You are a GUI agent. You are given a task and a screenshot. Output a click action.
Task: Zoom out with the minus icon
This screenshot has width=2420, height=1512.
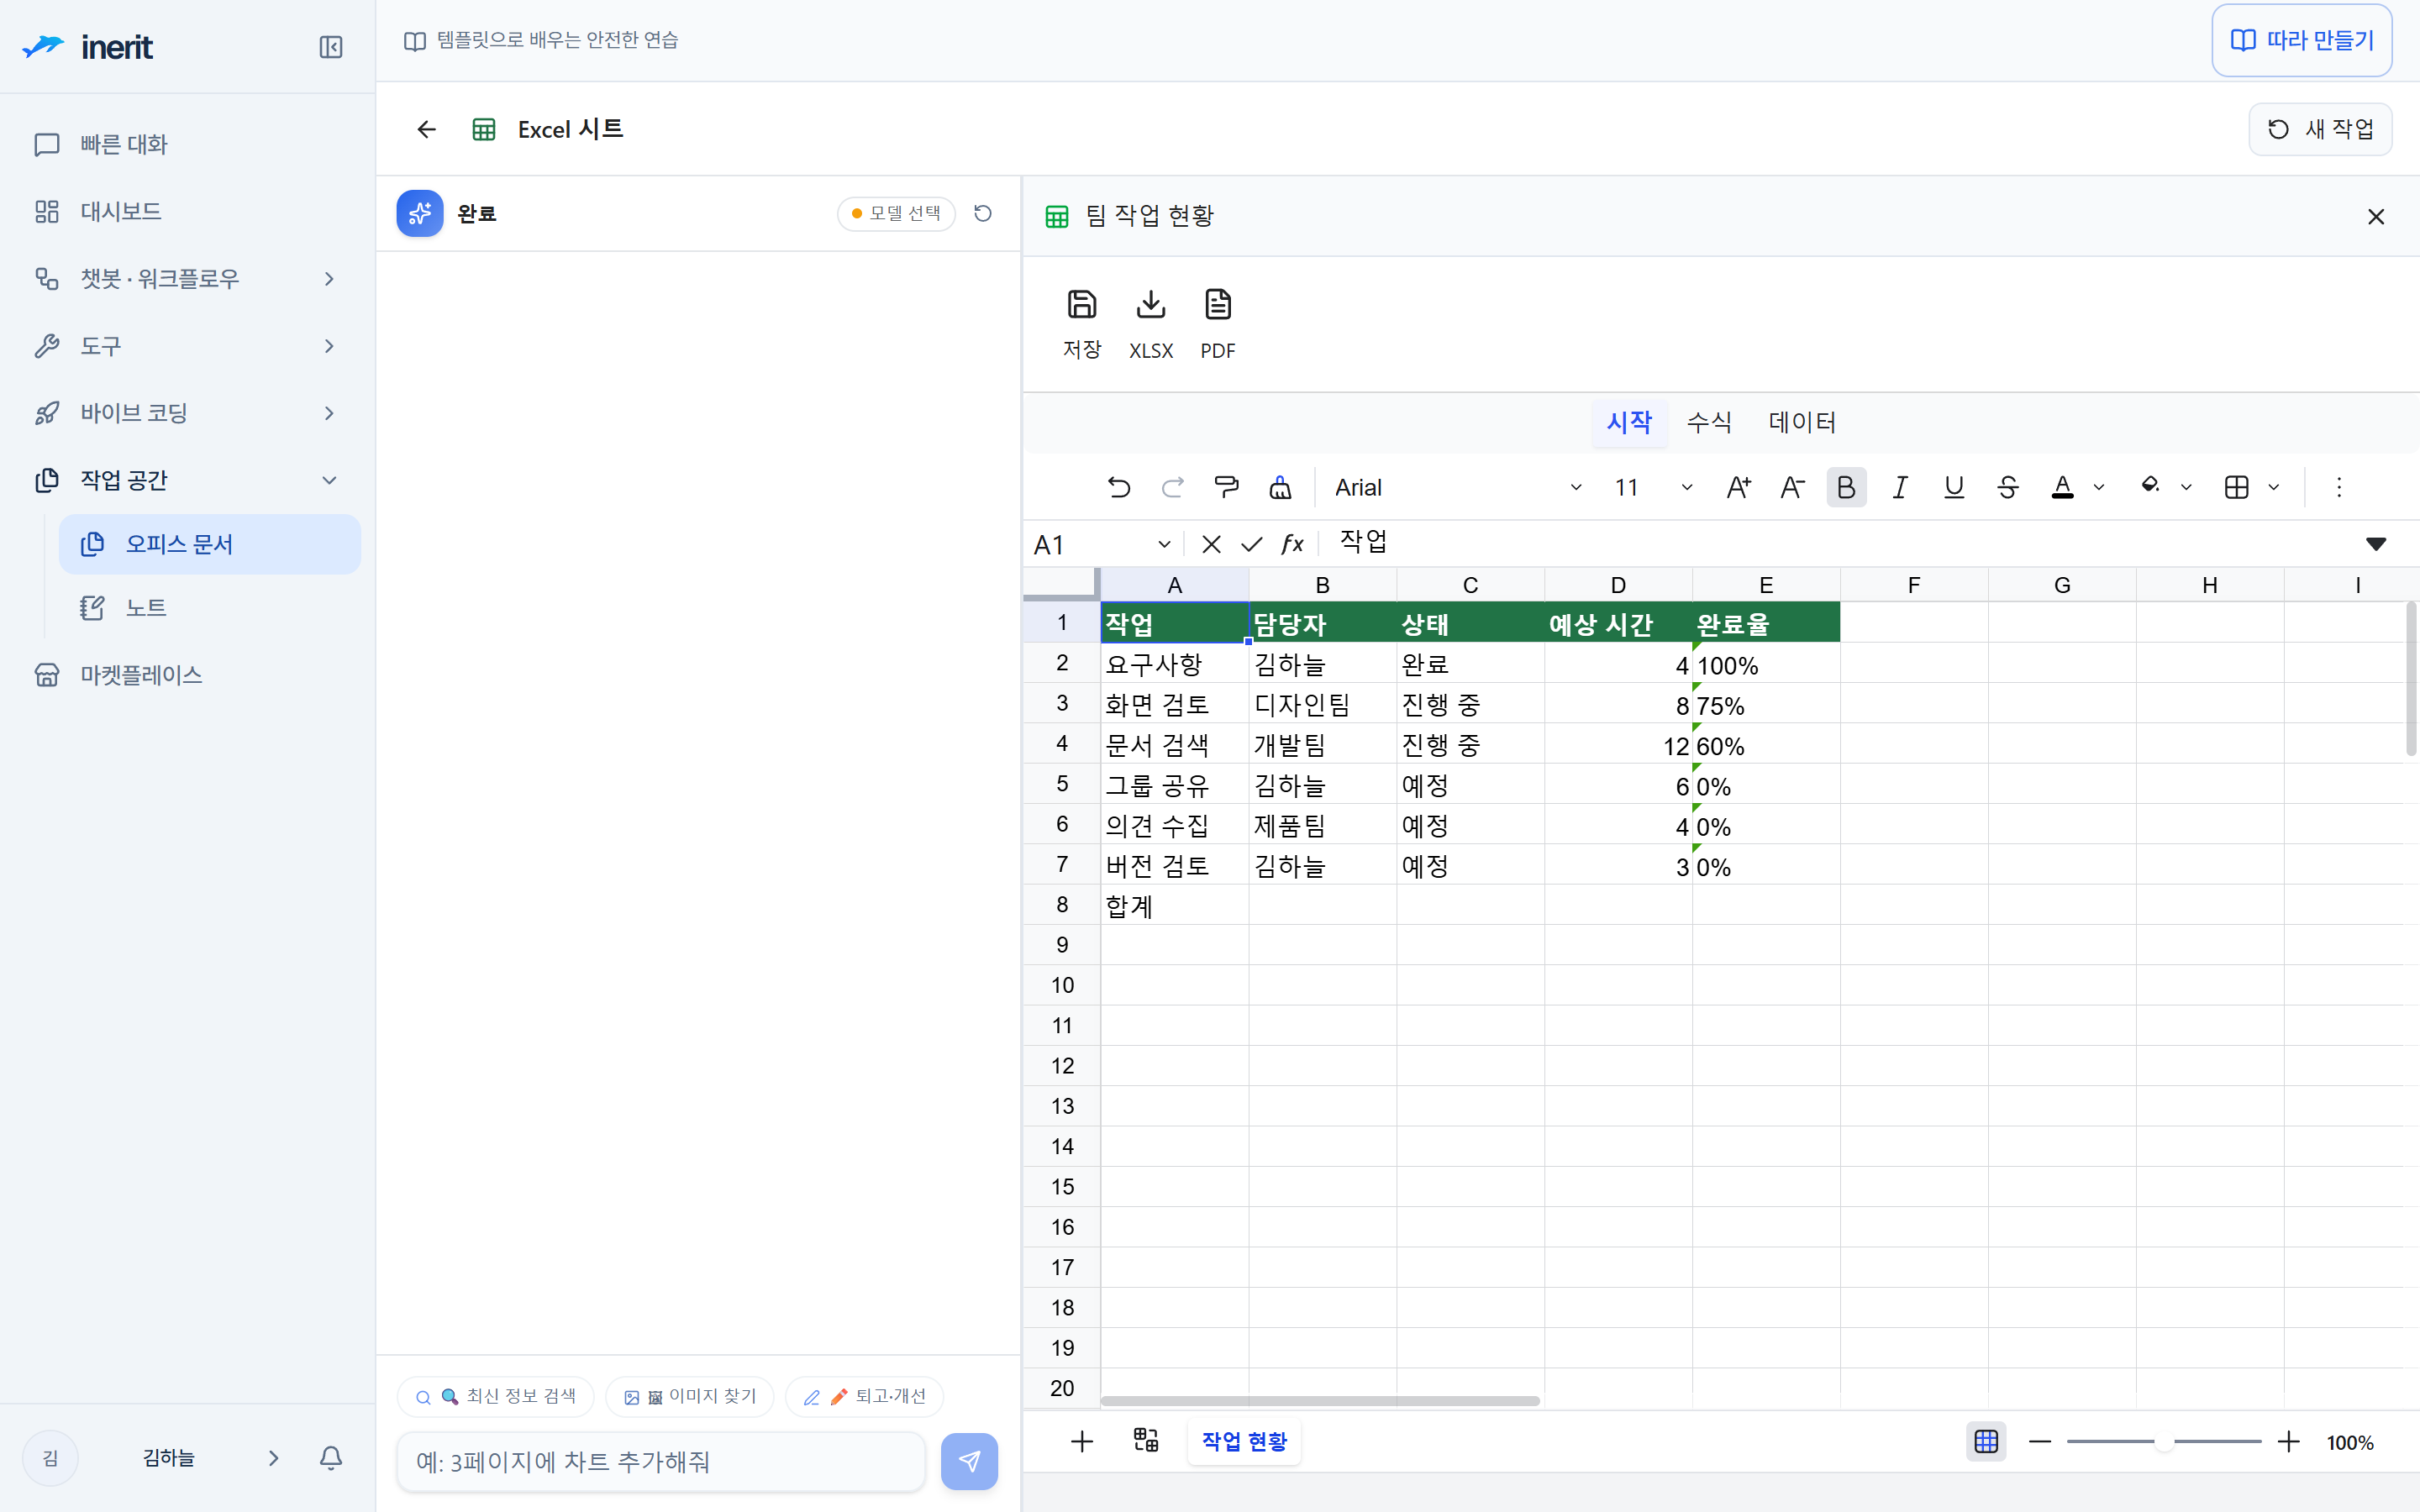click(2040, 1442)
